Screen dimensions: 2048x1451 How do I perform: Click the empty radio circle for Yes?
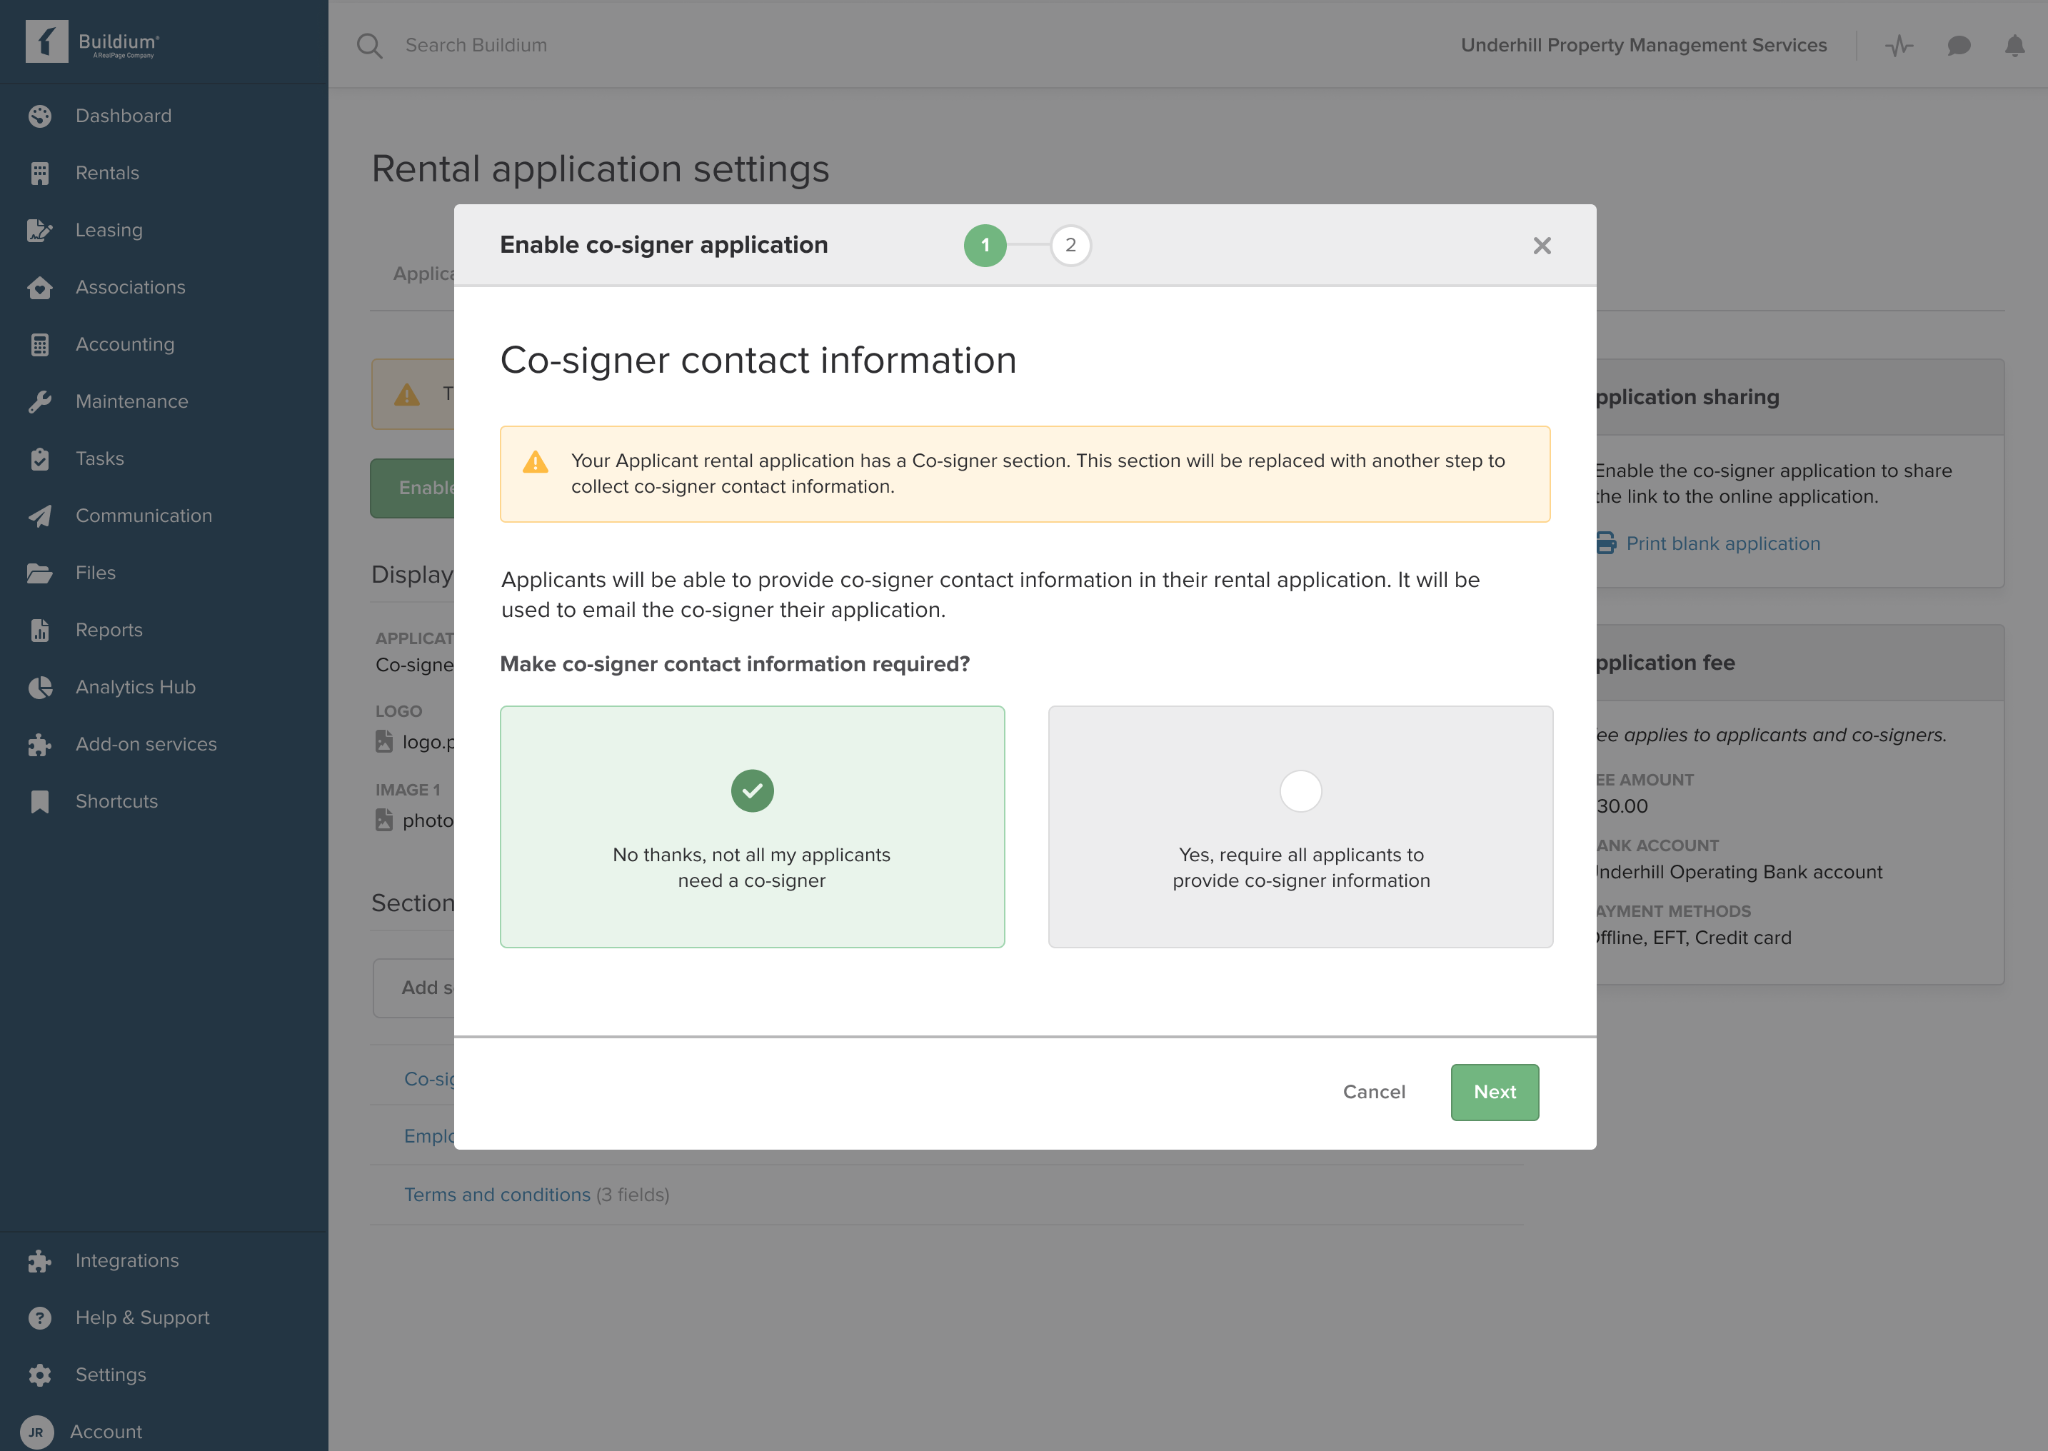(x=1300, y=791)
